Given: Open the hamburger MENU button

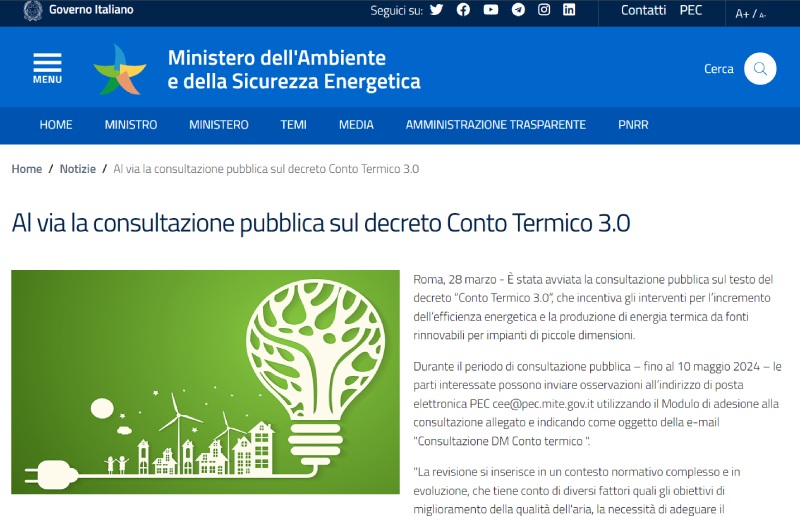Looking at the screenshot, I should click(47, 68).
